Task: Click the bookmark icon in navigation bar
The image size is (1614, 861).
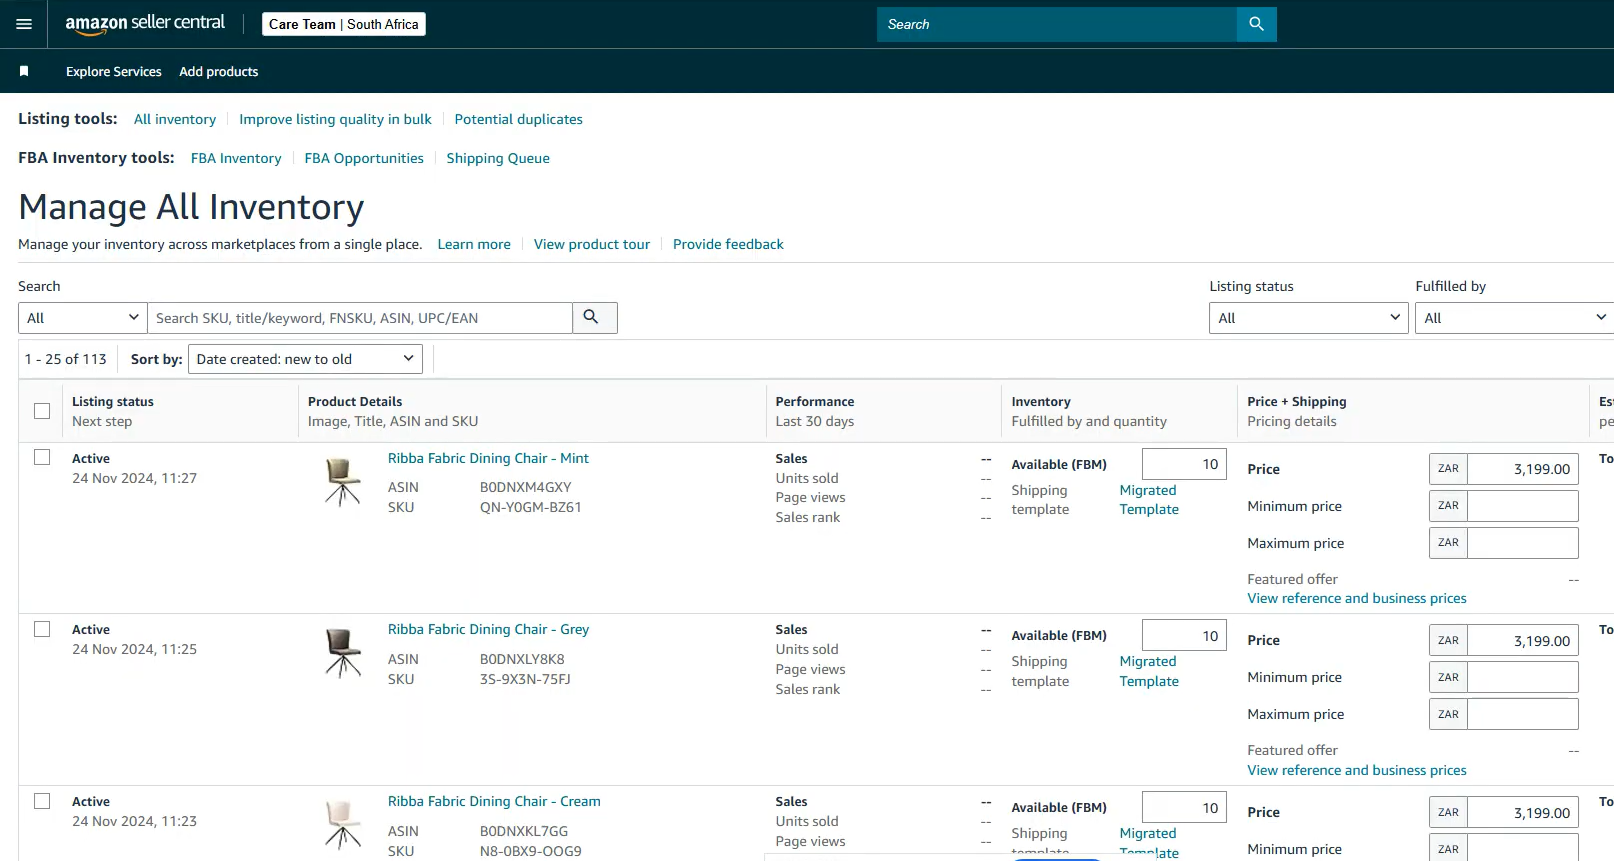Action: click(x=24, y=71)
